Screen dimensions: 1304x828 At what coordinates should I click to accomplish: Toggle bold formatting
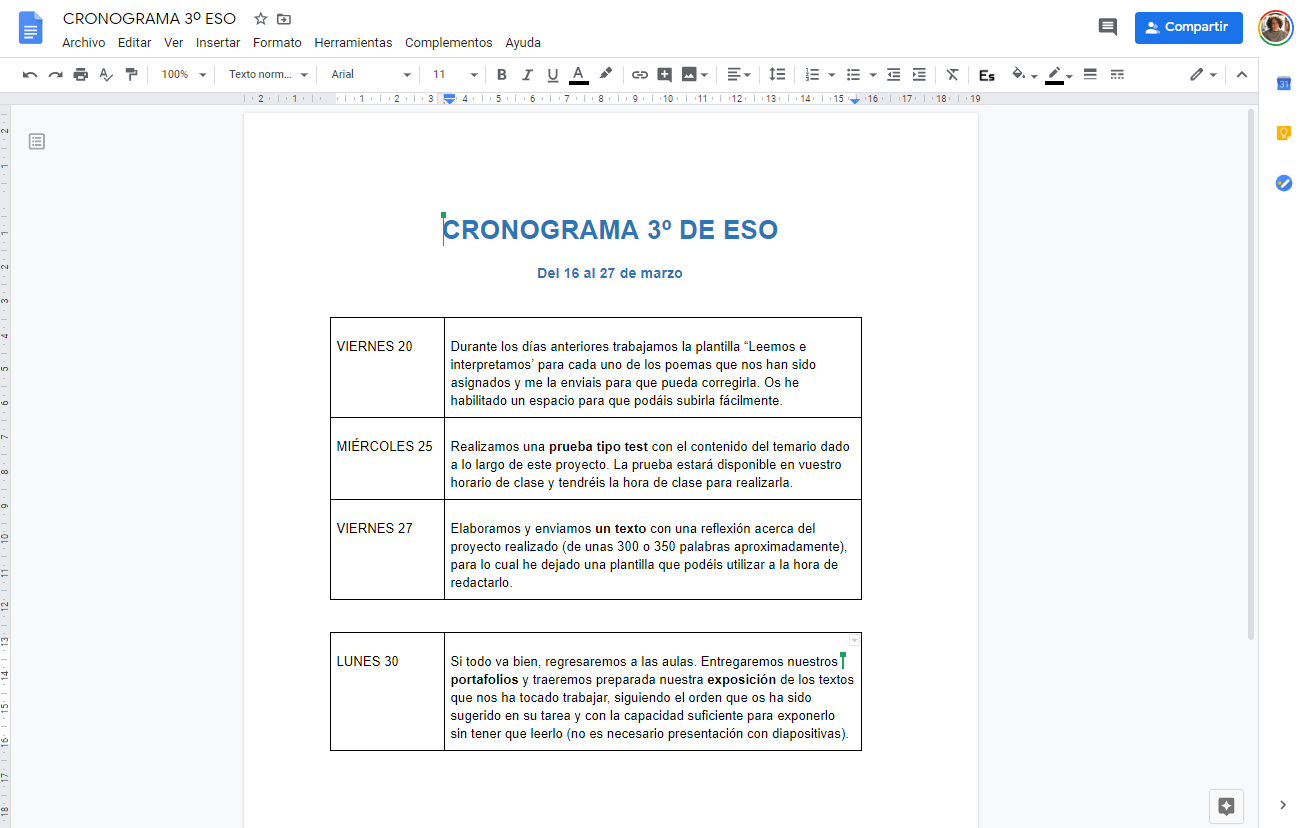tap(502, 75)
